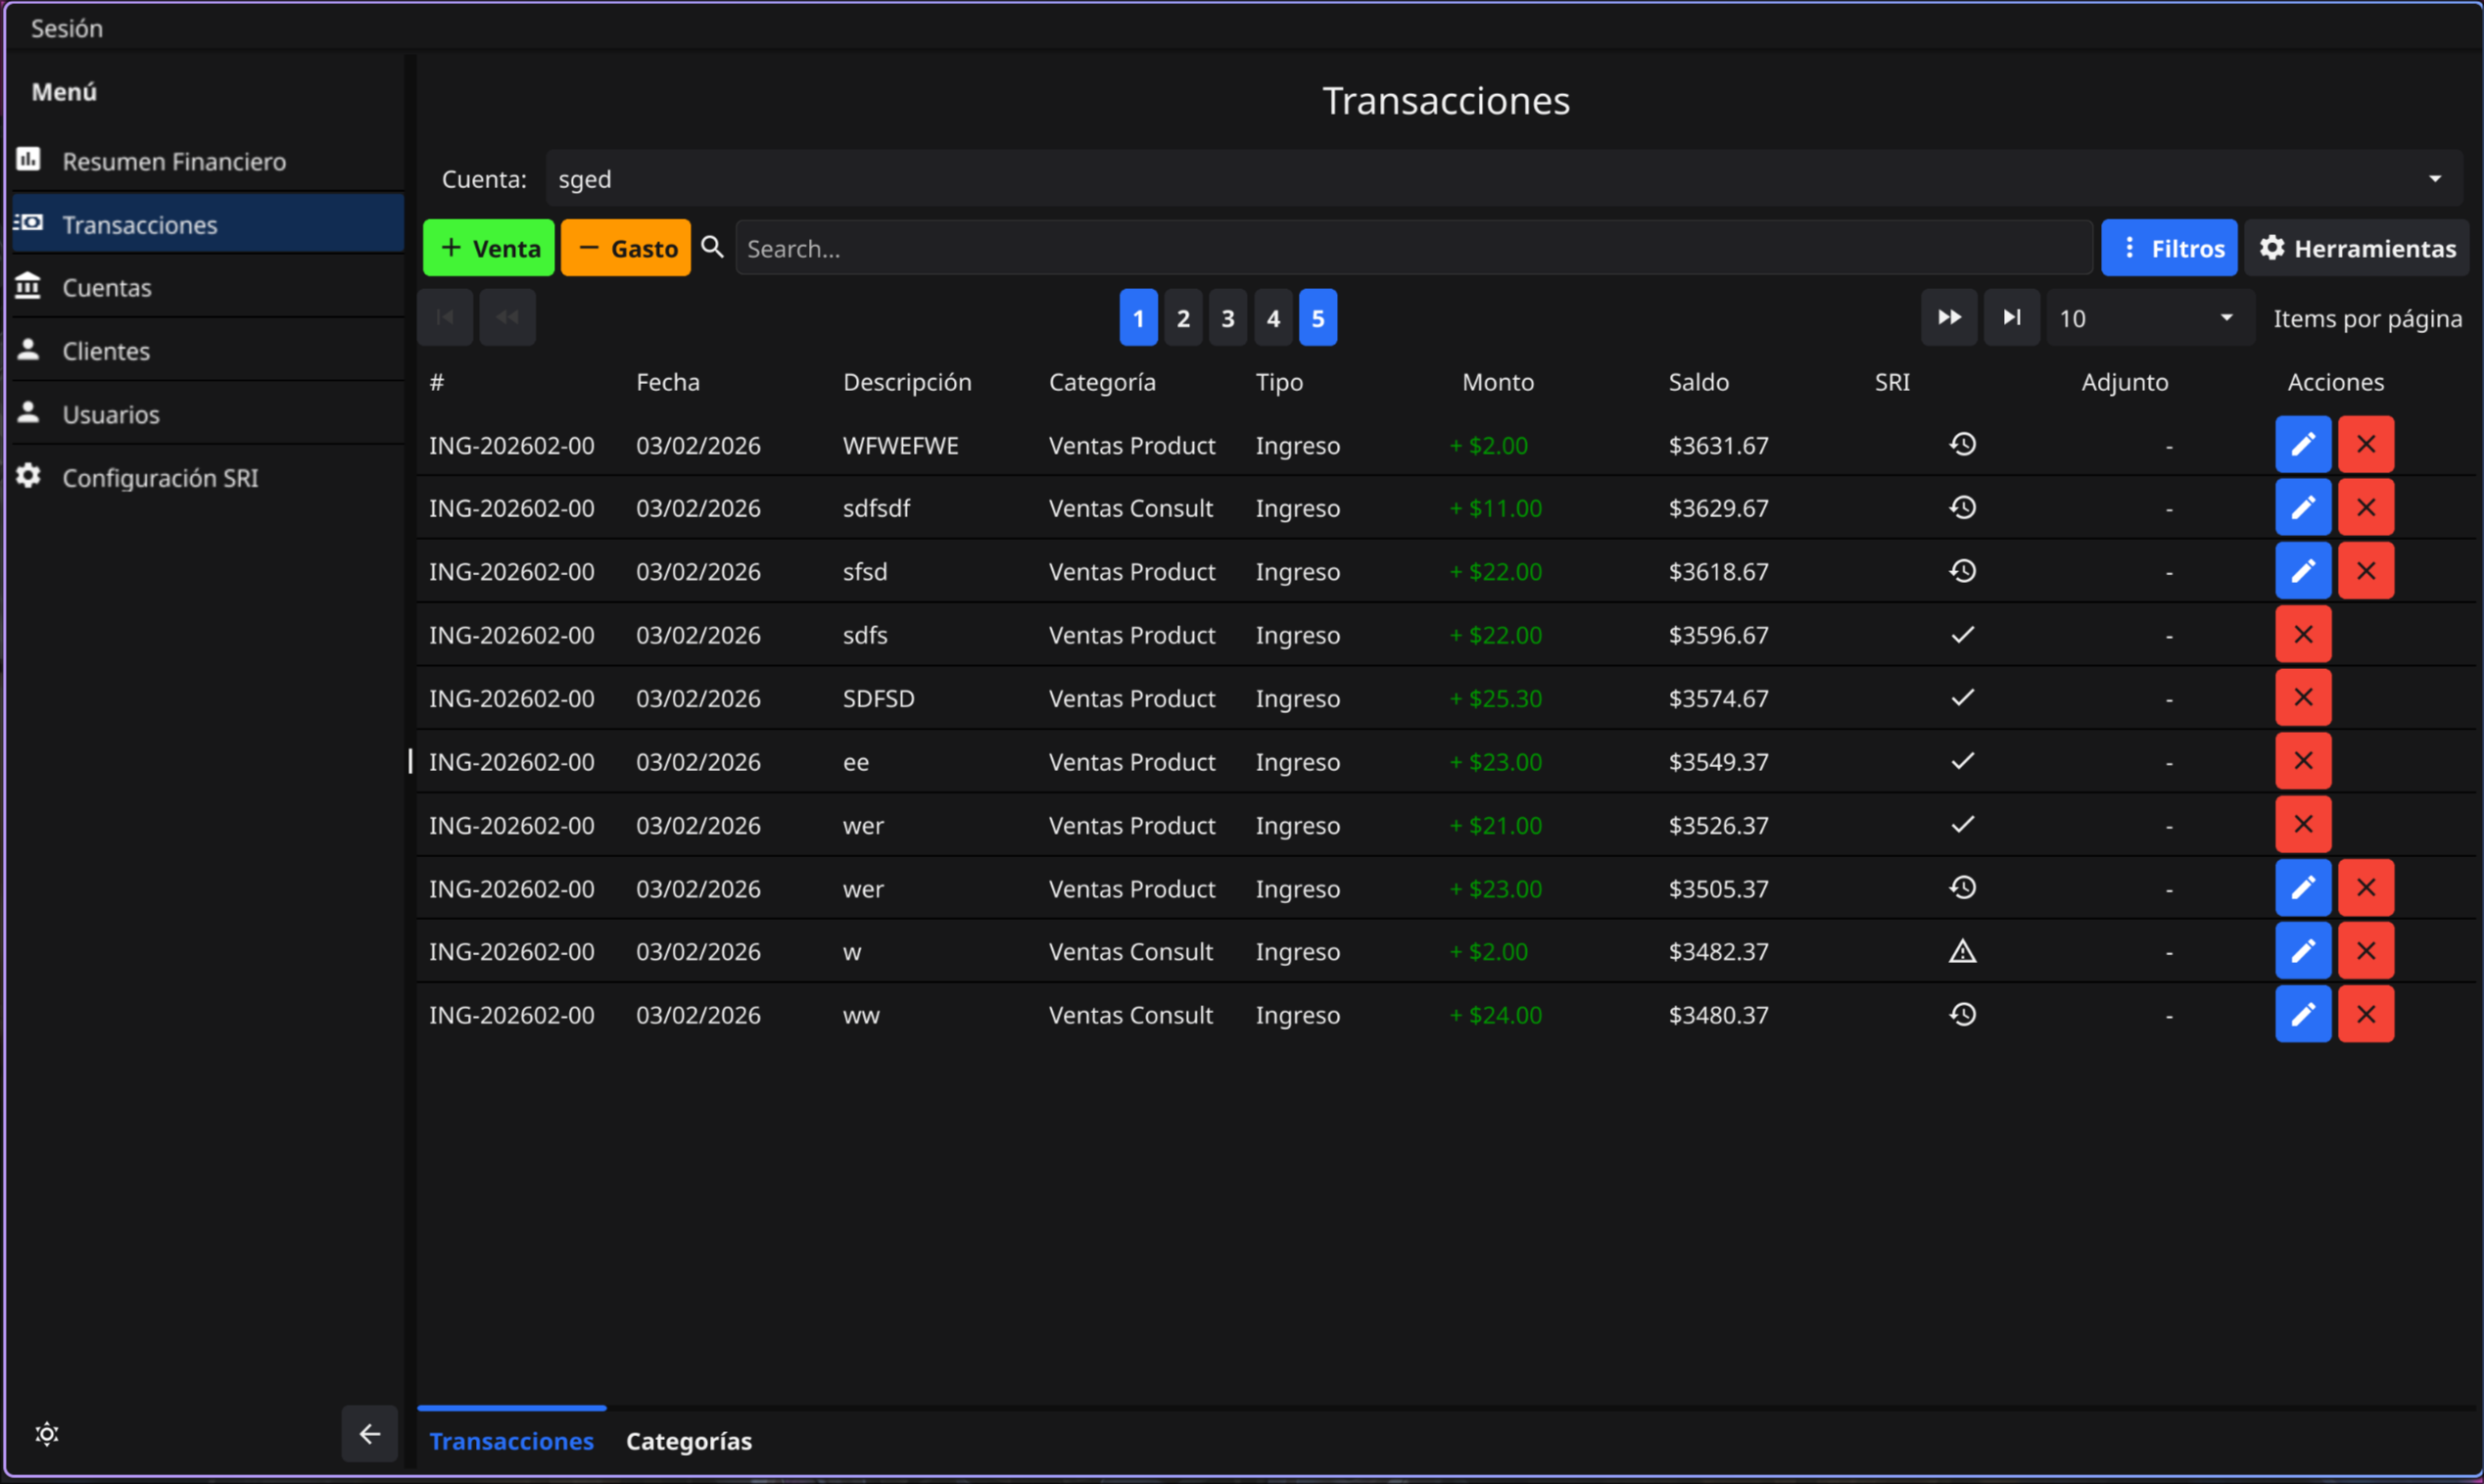
Task: Click the edit pencil for WFWEFWE transaction
Action: 2302,445
